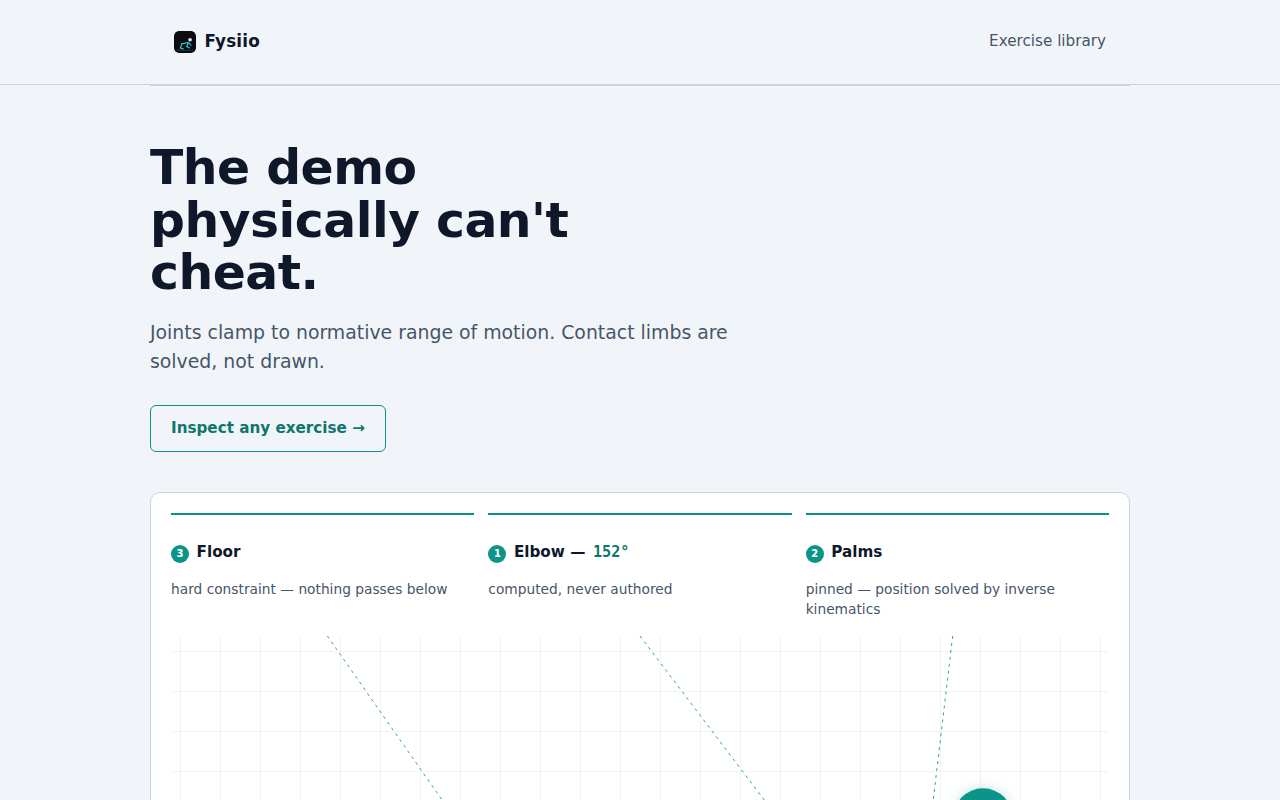Select the numbered badge 3 for Floor
1280x800 pixels.
(180, 553)
